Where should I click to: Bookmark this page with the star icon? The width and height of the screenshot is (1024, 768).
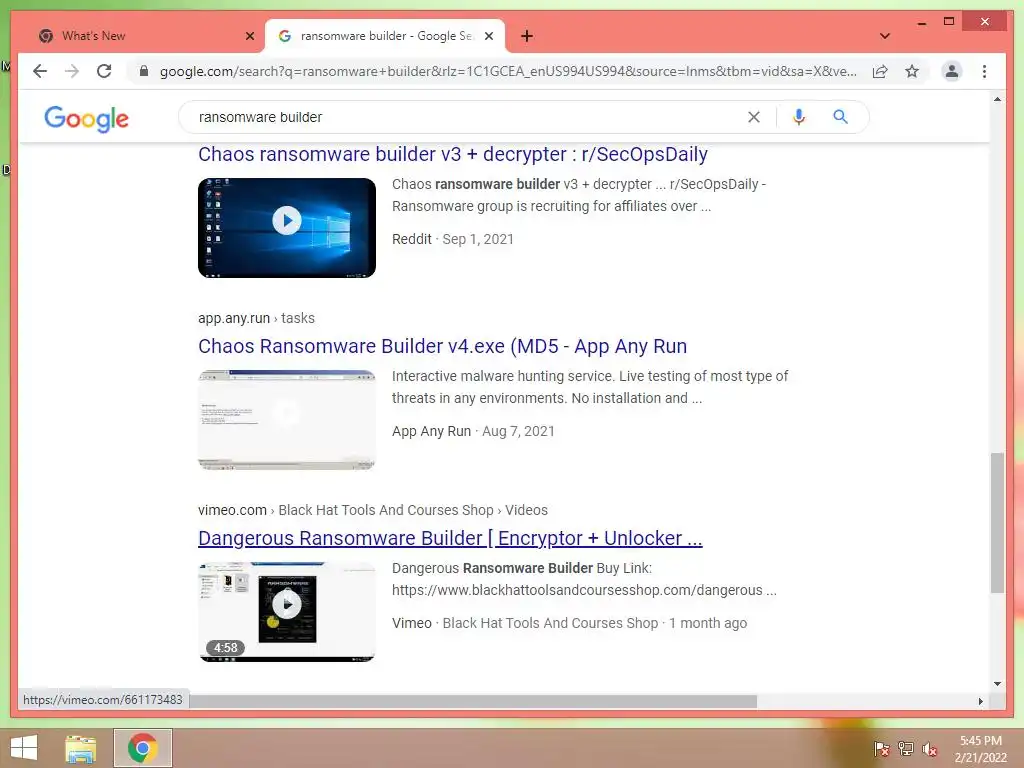pos(912,71)
